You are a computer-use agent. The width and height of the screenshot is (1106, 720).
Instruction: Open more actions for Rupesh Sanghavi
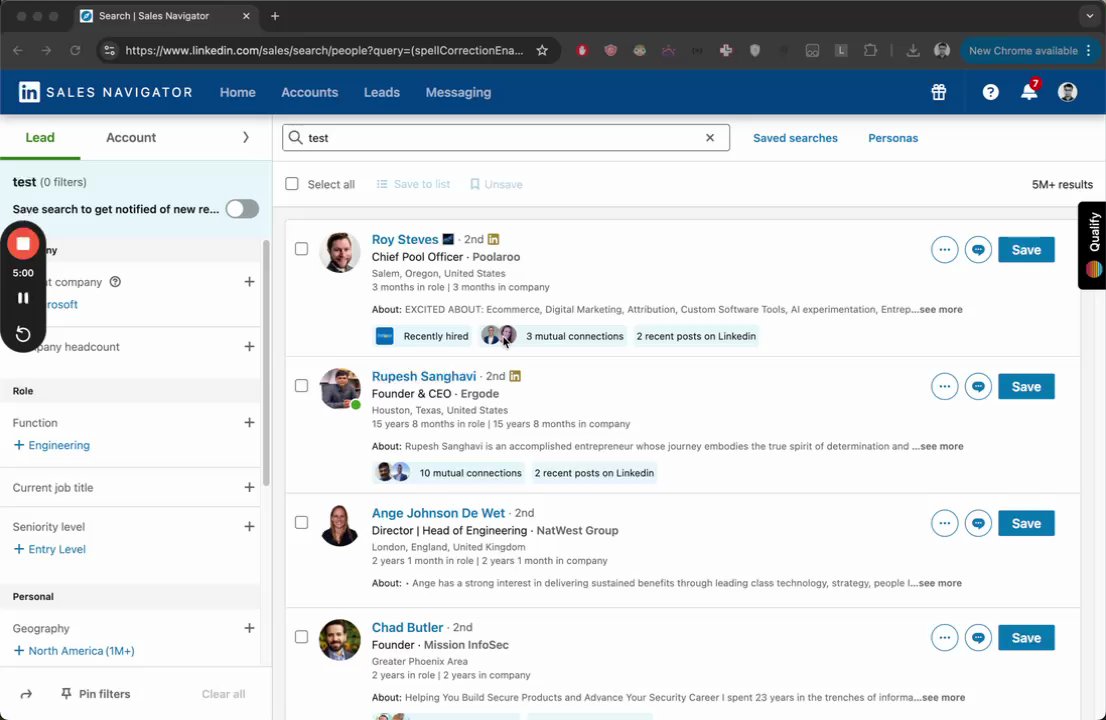(x=944, y=386)
